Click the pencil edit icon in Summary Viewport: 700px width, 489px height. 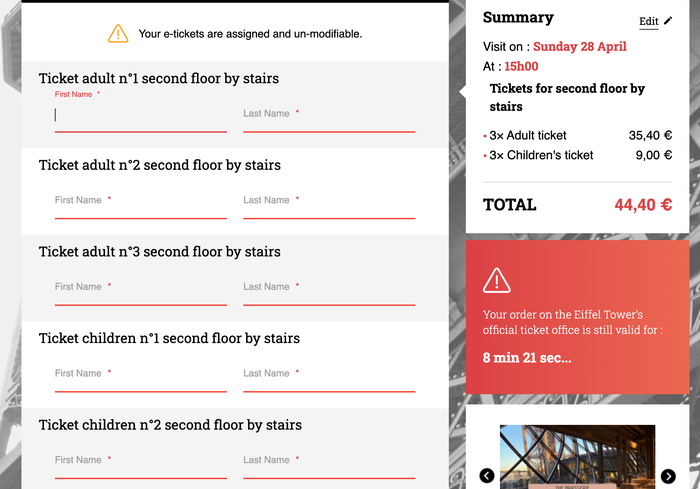(x=668, y=21)
